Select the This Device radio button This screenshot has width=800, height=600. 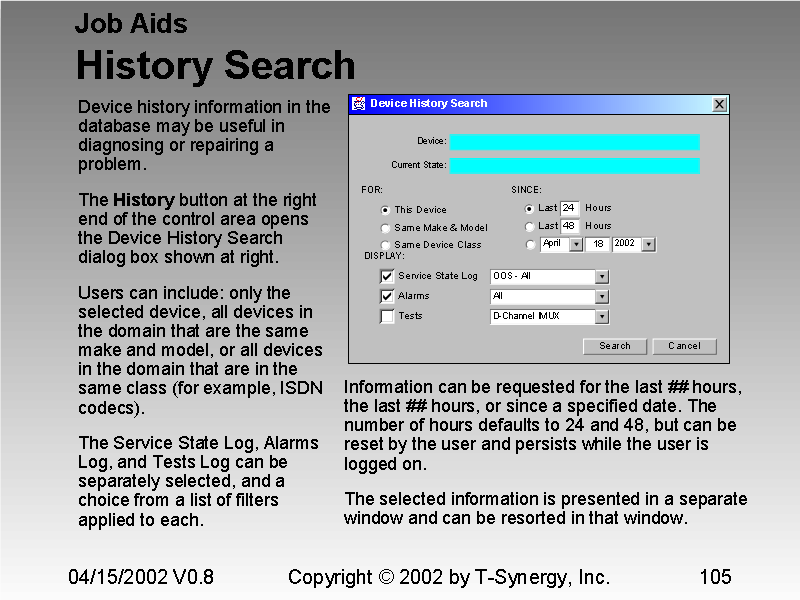384,208
